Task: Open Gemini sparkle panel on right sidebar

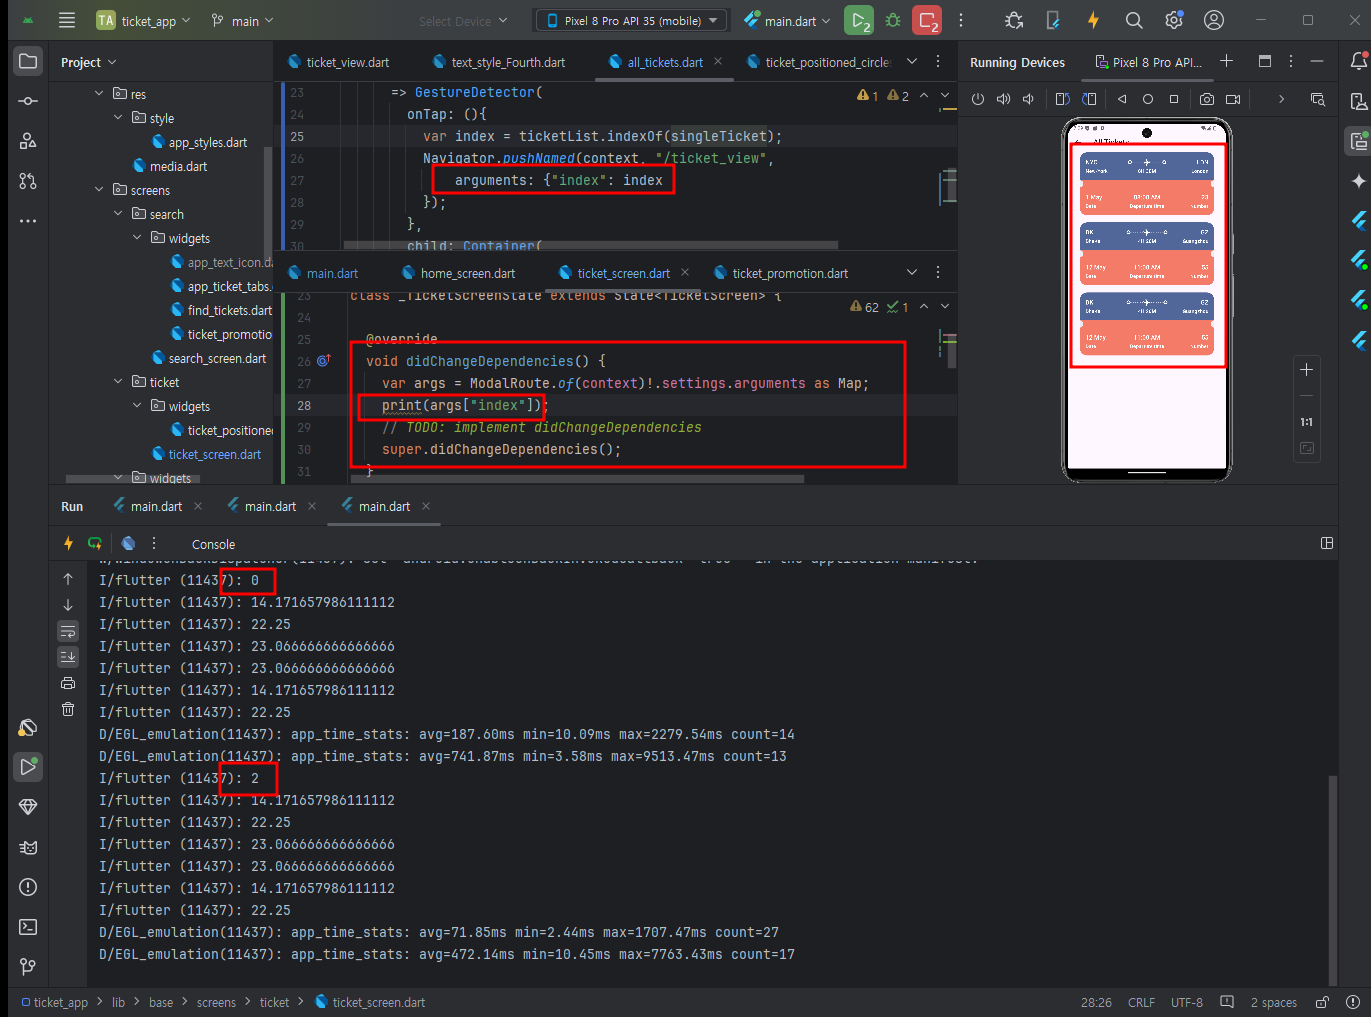Action: click(1358, 181)
